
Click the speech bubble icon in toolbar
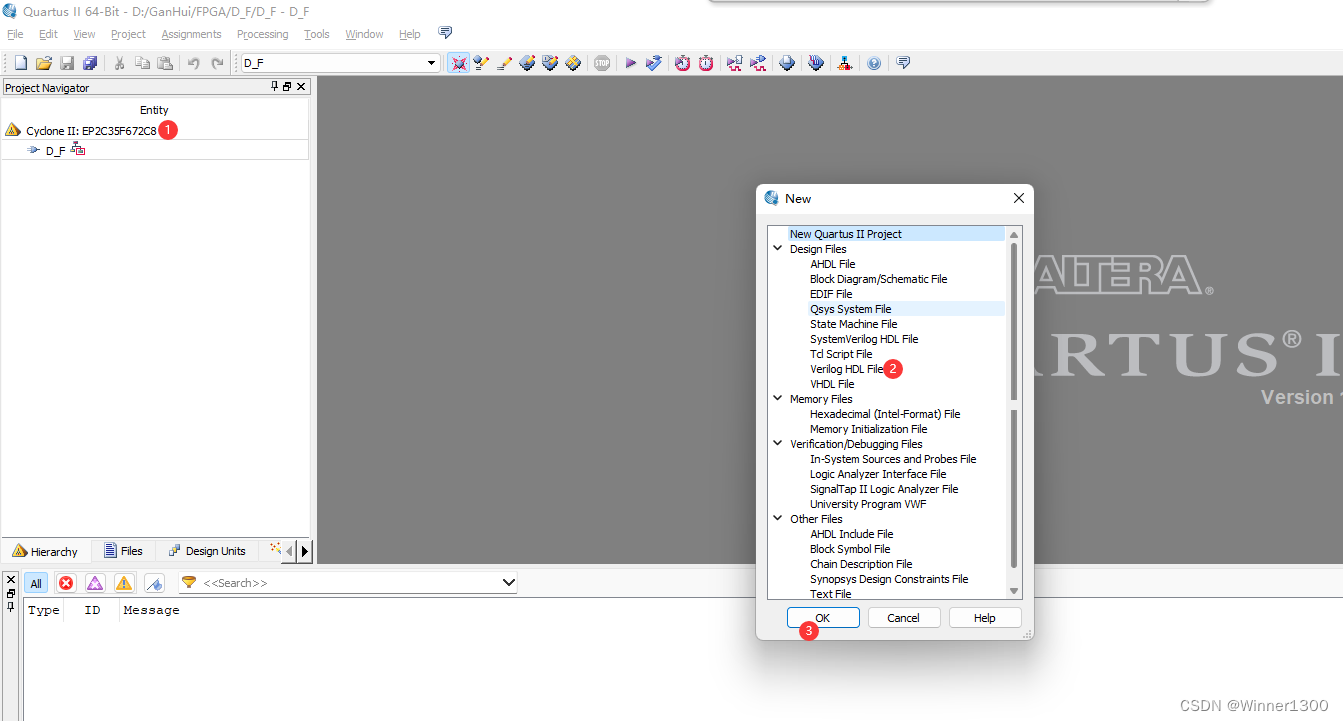[x=903, y=63]
